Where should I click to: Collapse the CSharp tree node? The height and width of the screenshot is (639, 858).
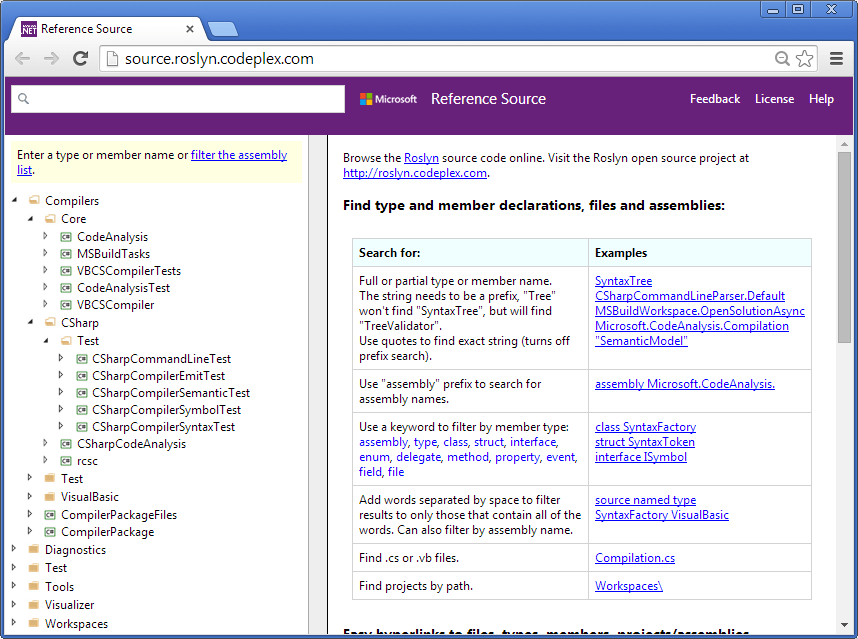pos(32,323)
